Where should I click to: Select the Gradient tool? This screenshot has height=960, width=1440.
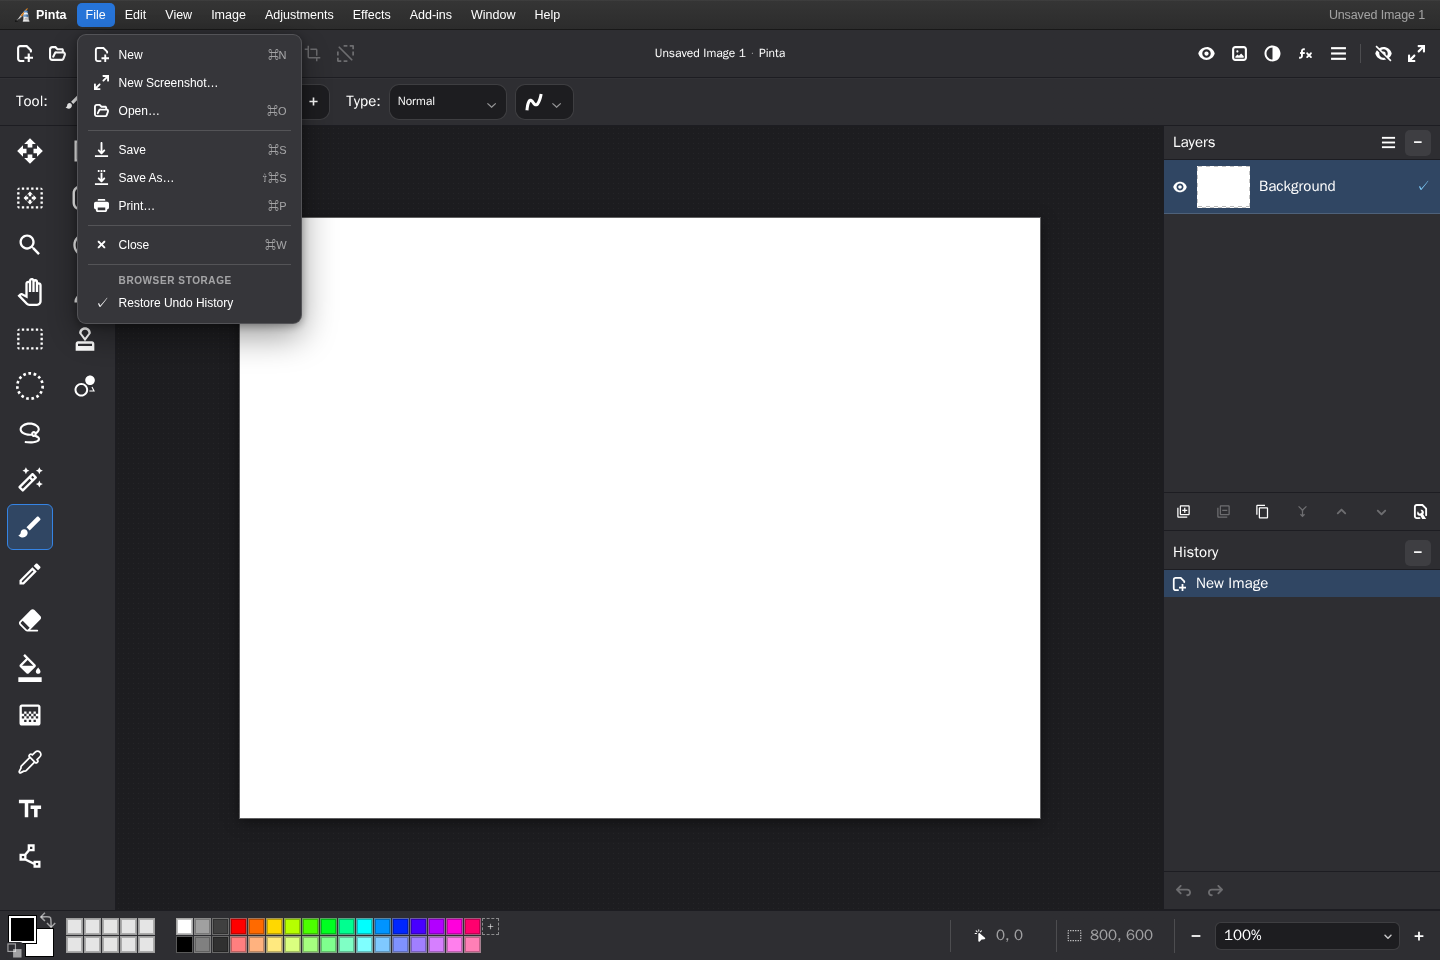(x=30, y=715)
